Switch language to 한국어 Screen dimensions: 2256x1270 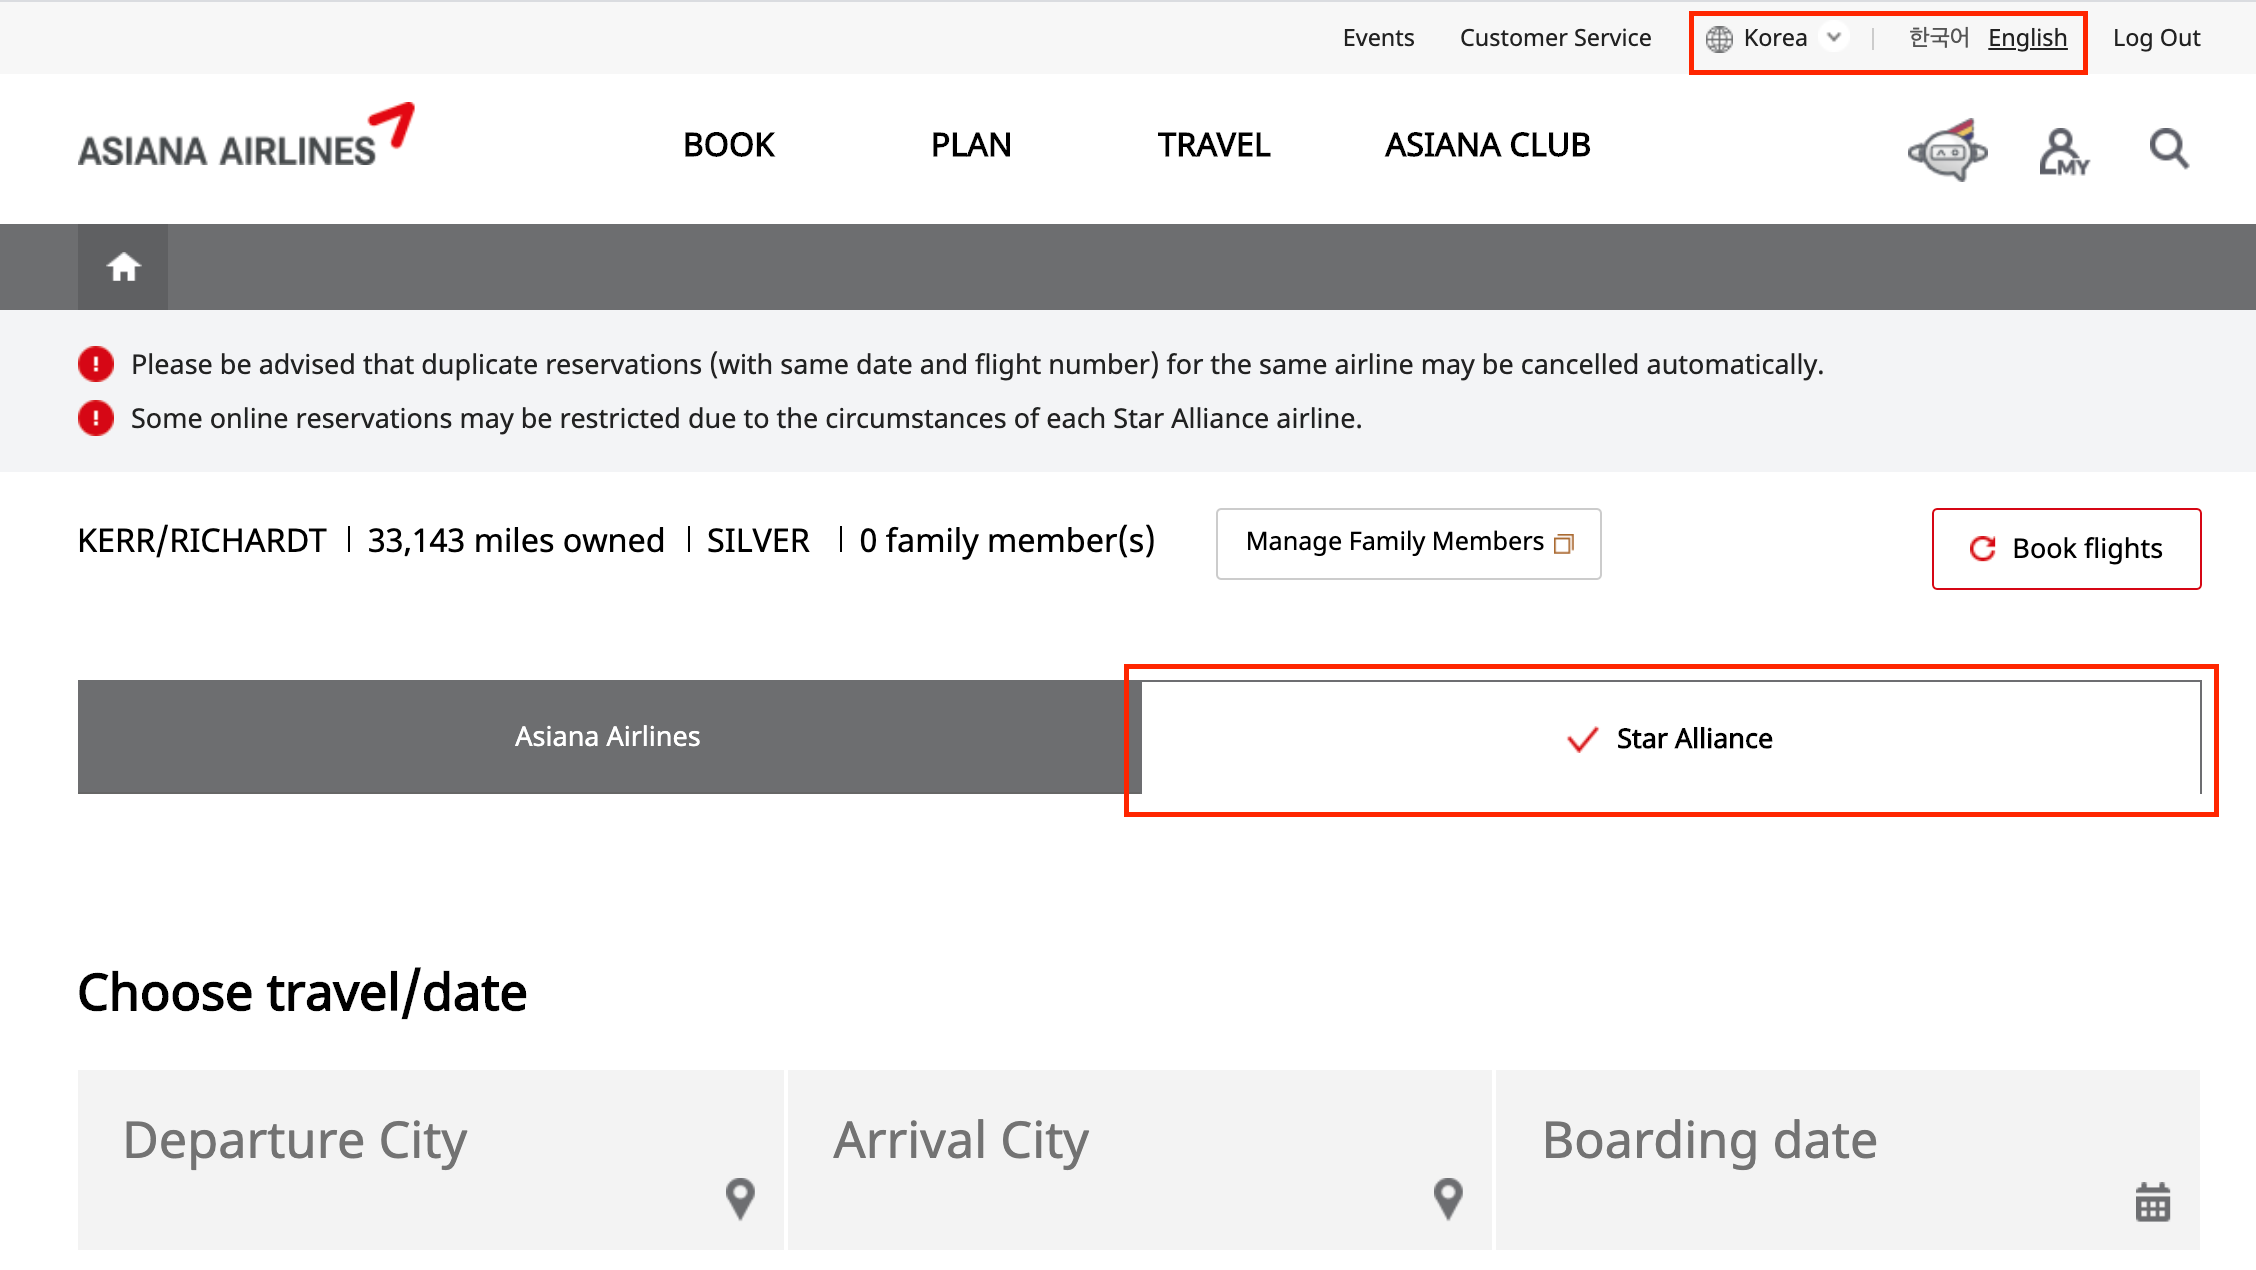coord(1938,38)
